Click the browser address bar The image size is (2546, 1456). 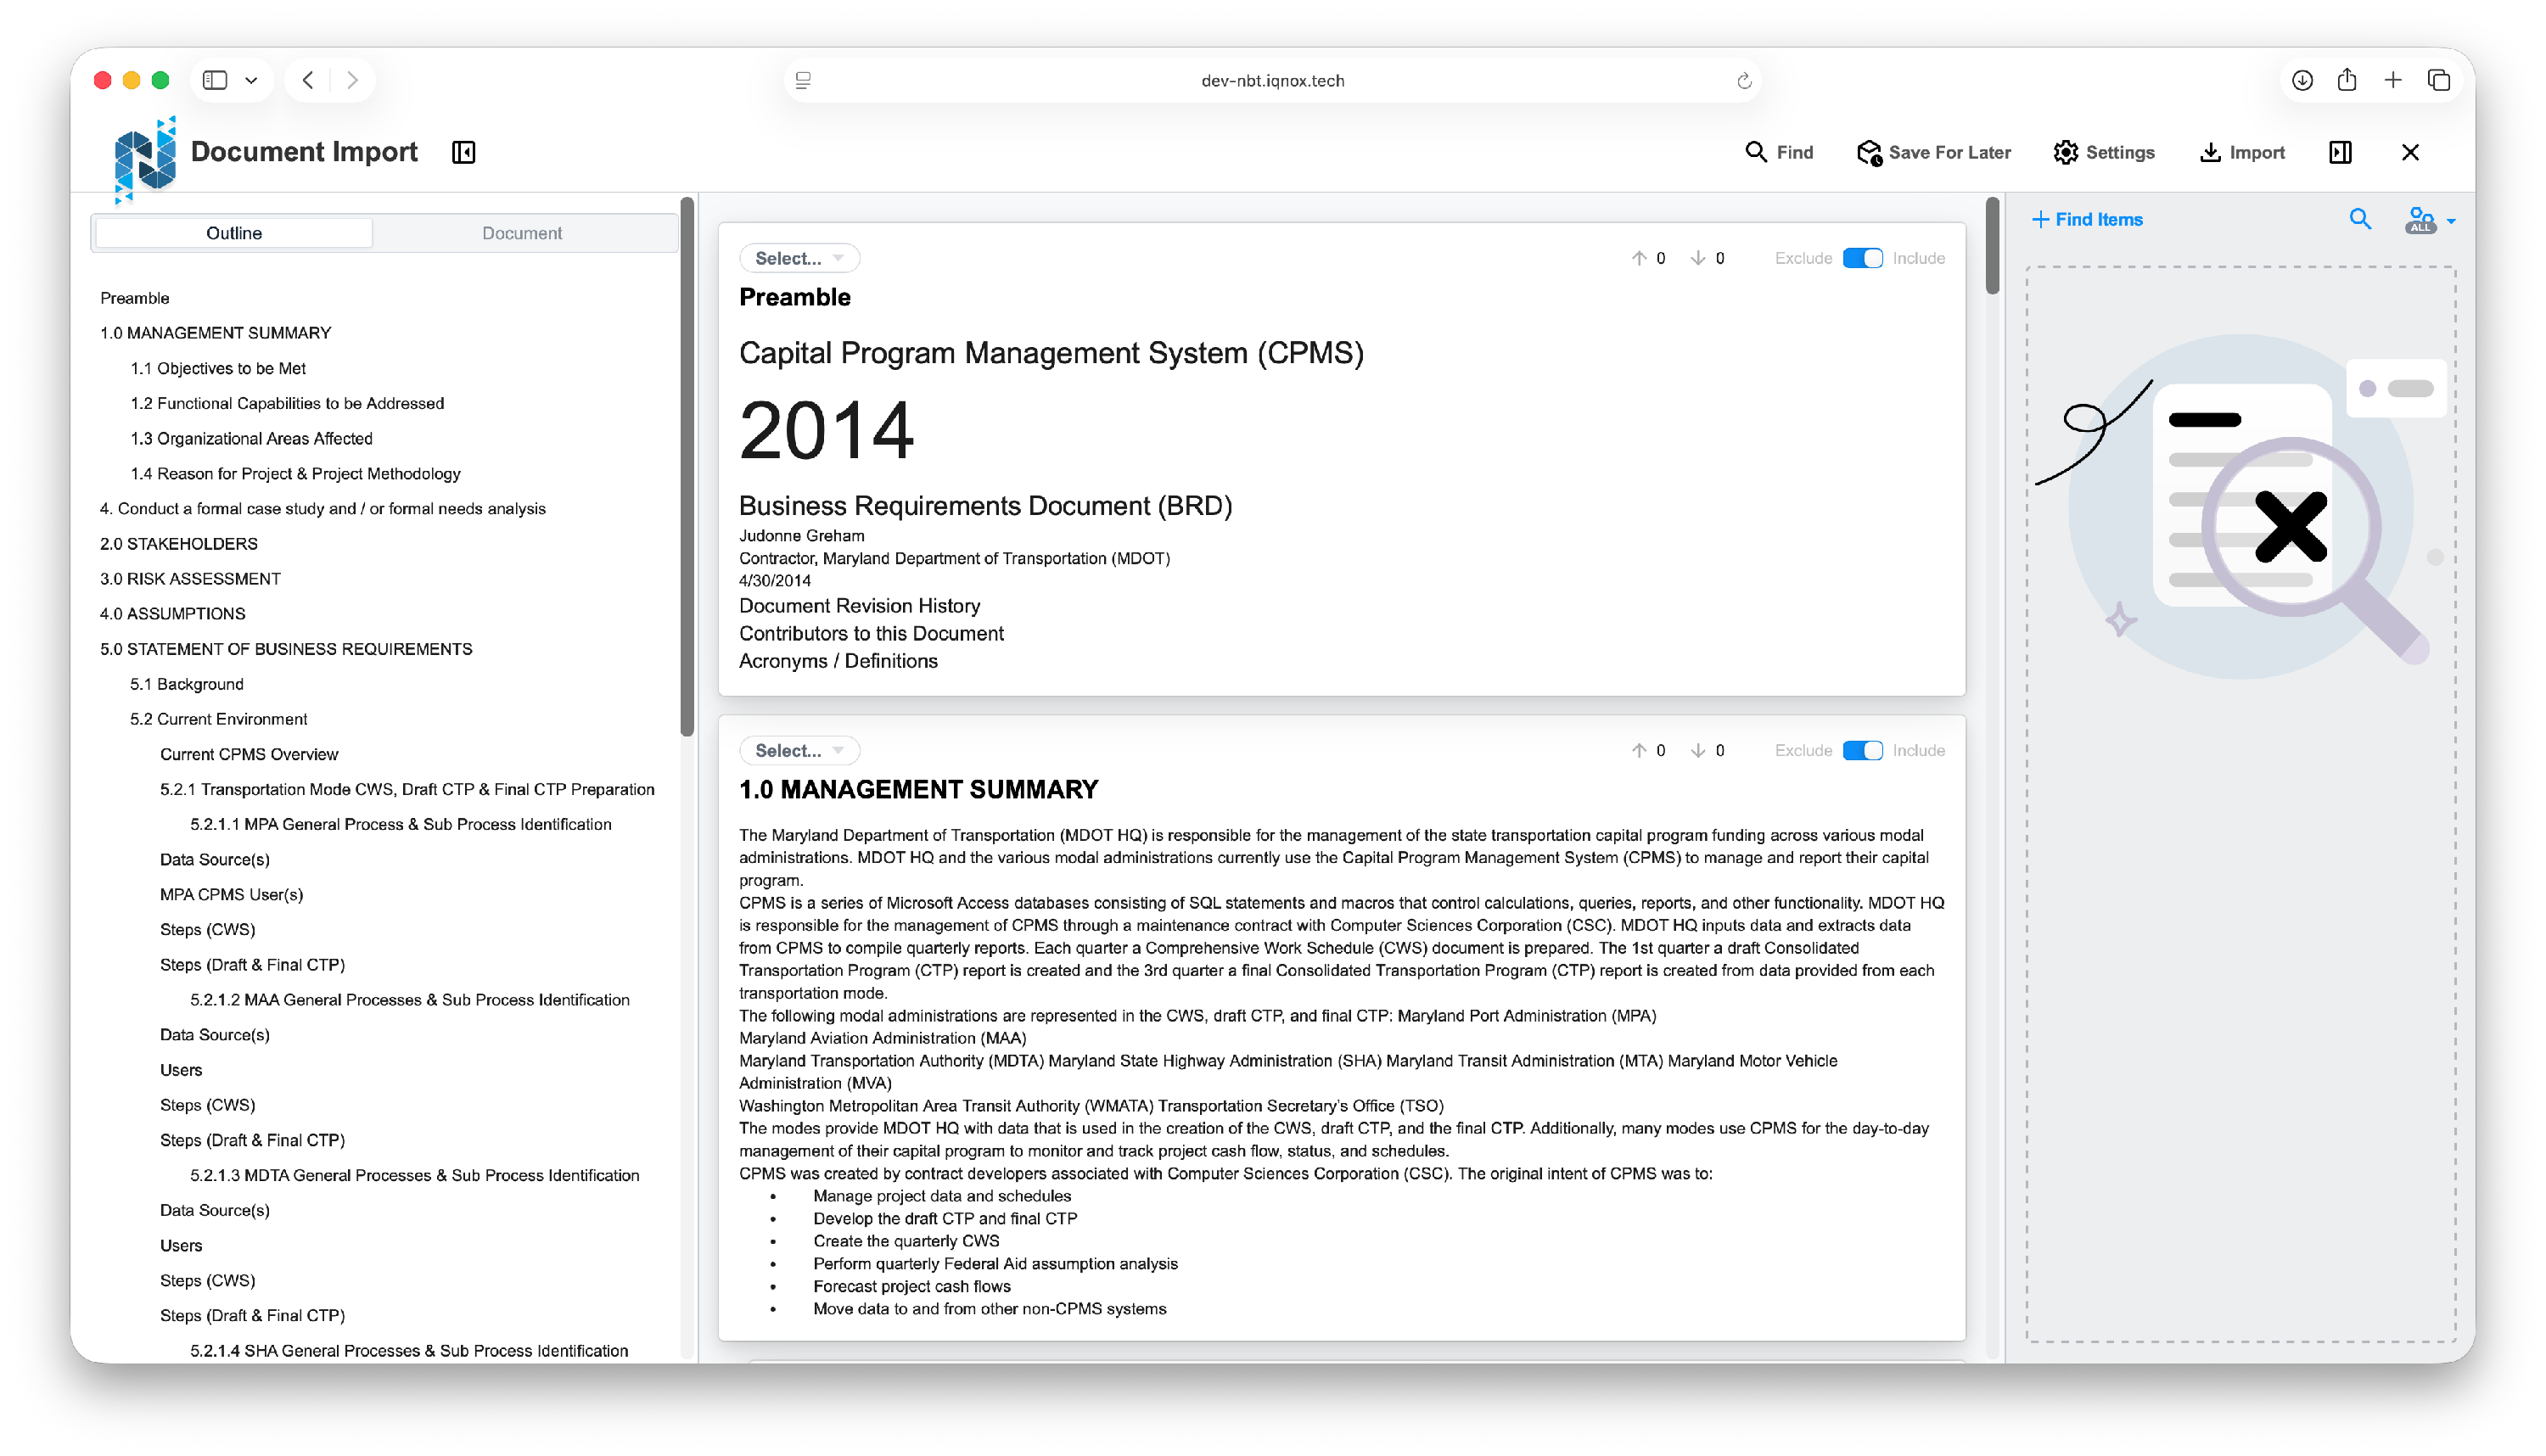tap(1272, 81)
